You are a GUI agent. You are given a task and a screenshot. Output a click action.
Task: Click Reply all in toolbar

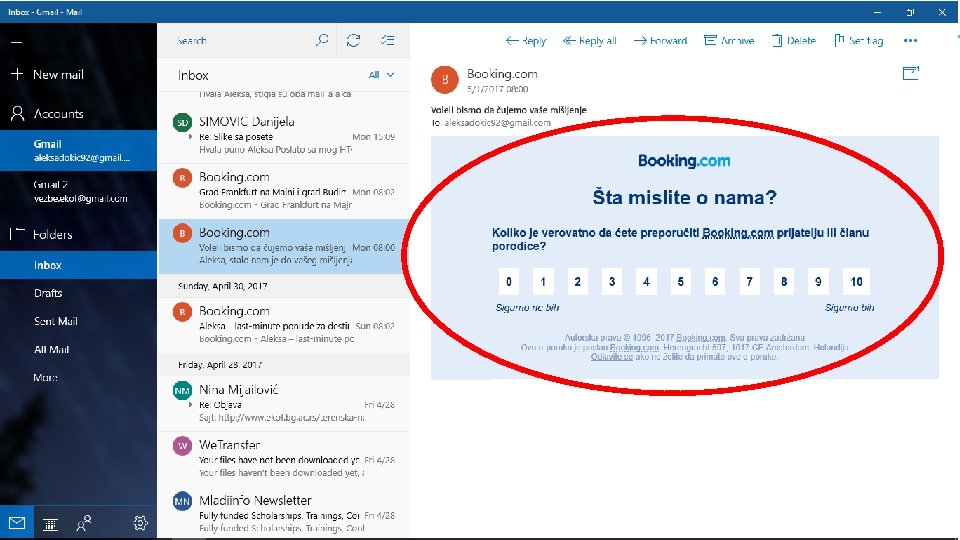point(589,41)
